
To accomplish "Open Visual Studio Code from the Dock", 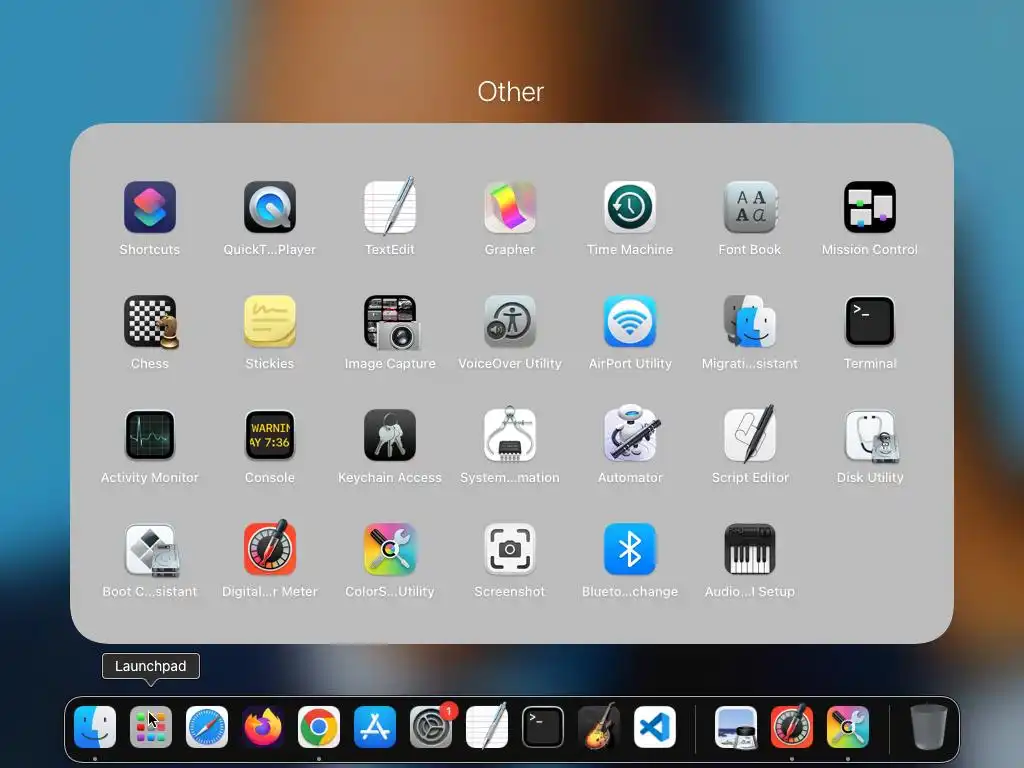I will (x=654, y=727).
